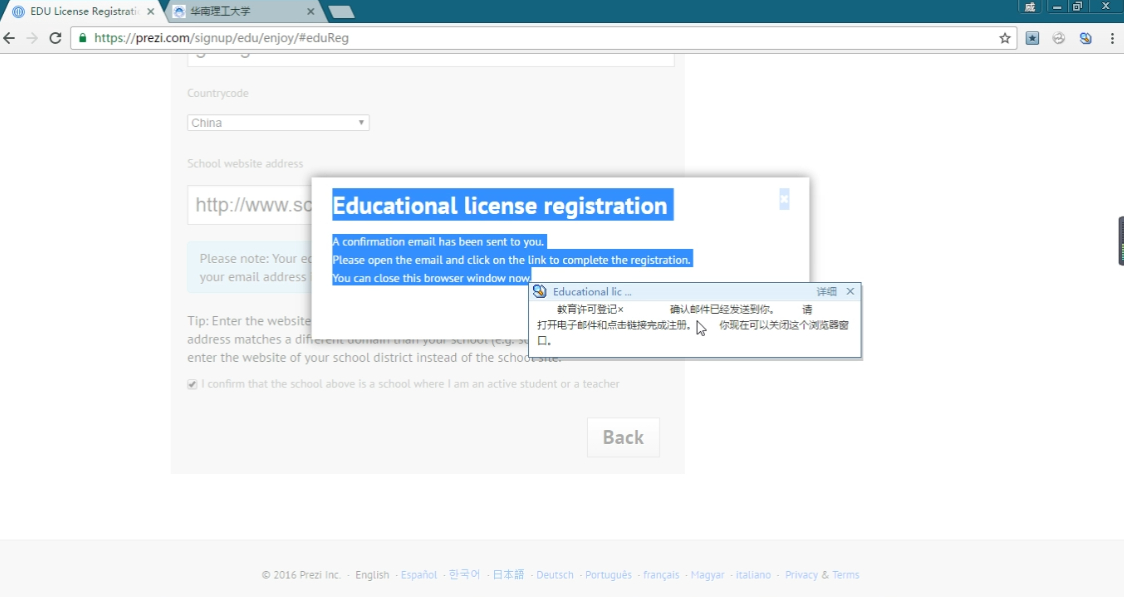Restore the browser window size
The image size is (1124, 597).
click(x=1077, y=7)
